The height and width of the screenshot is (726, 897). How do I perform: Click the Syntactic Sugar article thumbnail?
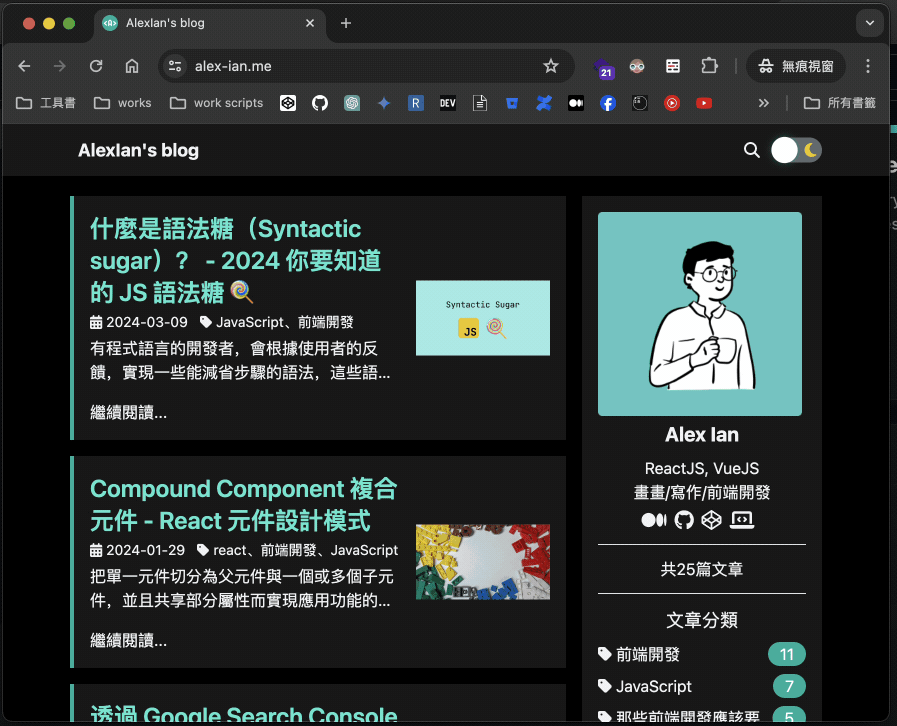(482, 315)
